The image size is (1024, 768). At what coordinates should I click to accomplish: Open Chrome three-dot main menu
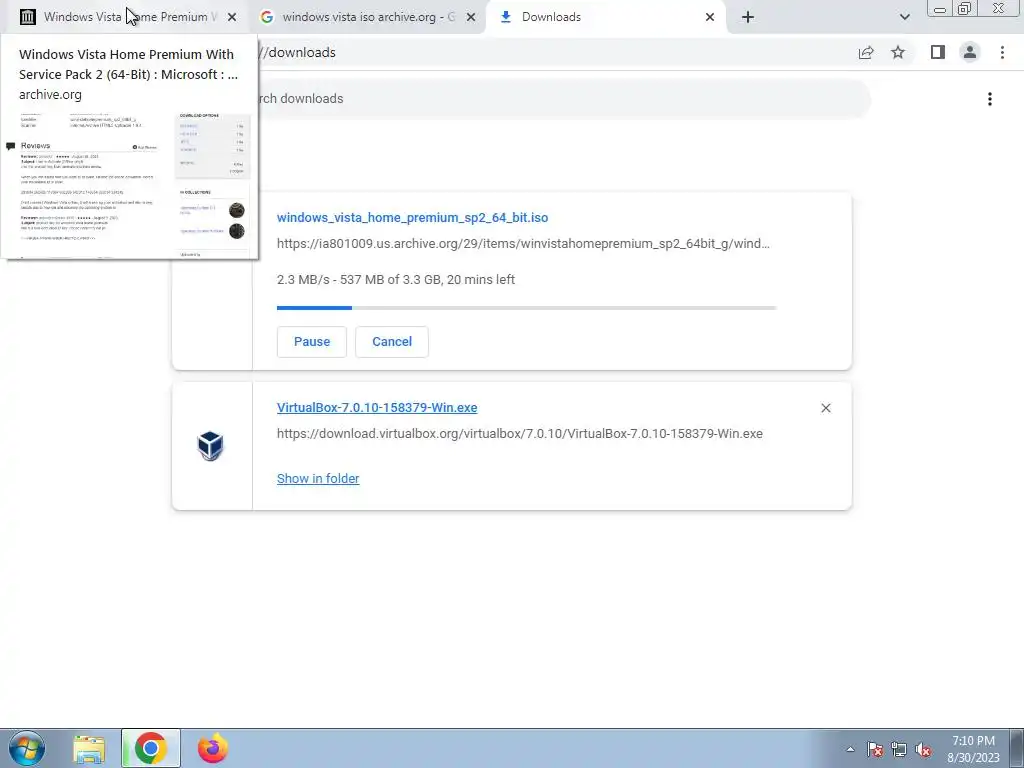click(x=1002, y=53)
